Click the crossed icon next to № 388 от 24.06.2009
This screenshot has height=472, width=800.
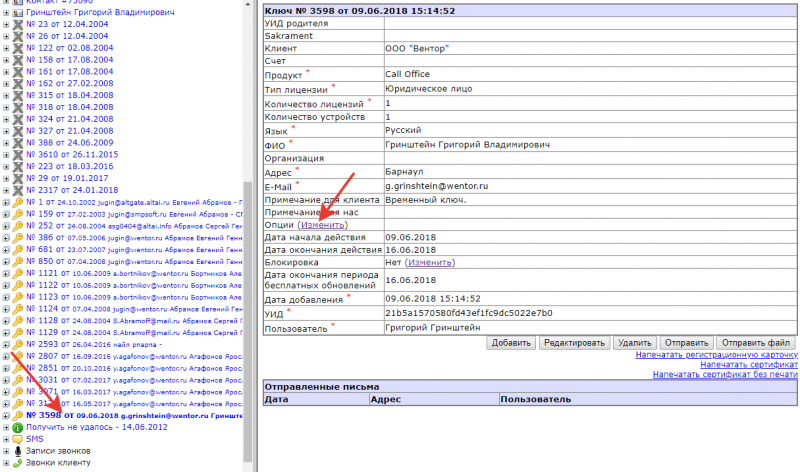click(x=18, y=142)
